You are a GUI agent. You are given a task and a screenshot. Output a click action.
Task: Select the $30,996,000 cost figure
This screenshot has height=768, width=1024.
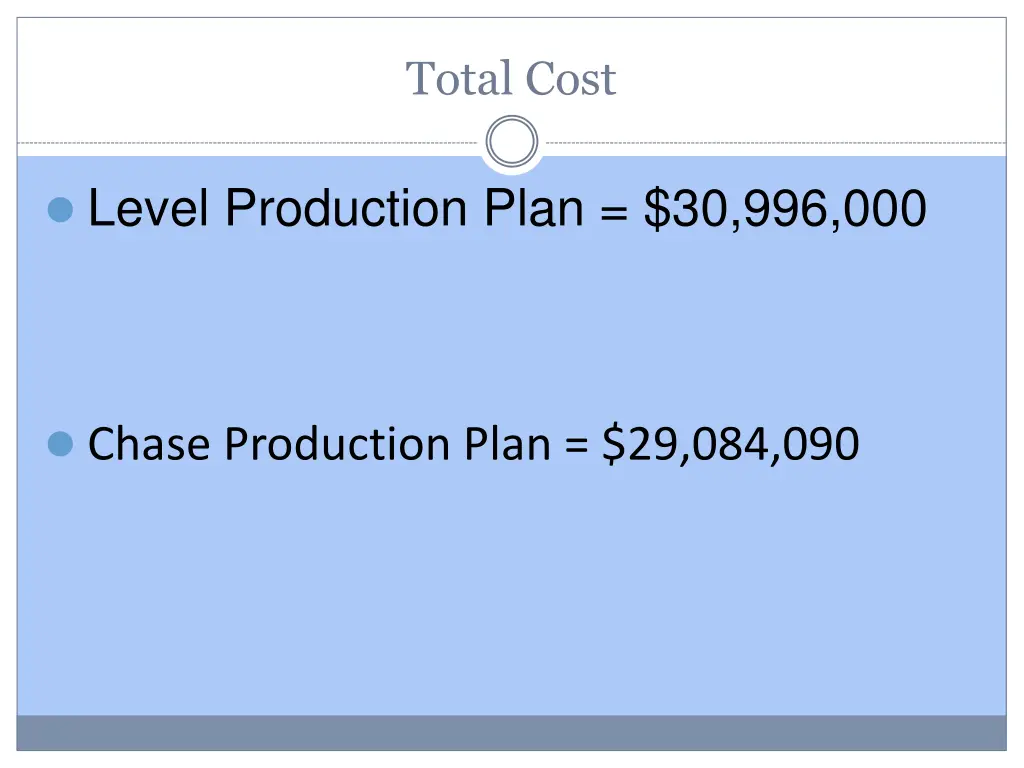[785, 210]
